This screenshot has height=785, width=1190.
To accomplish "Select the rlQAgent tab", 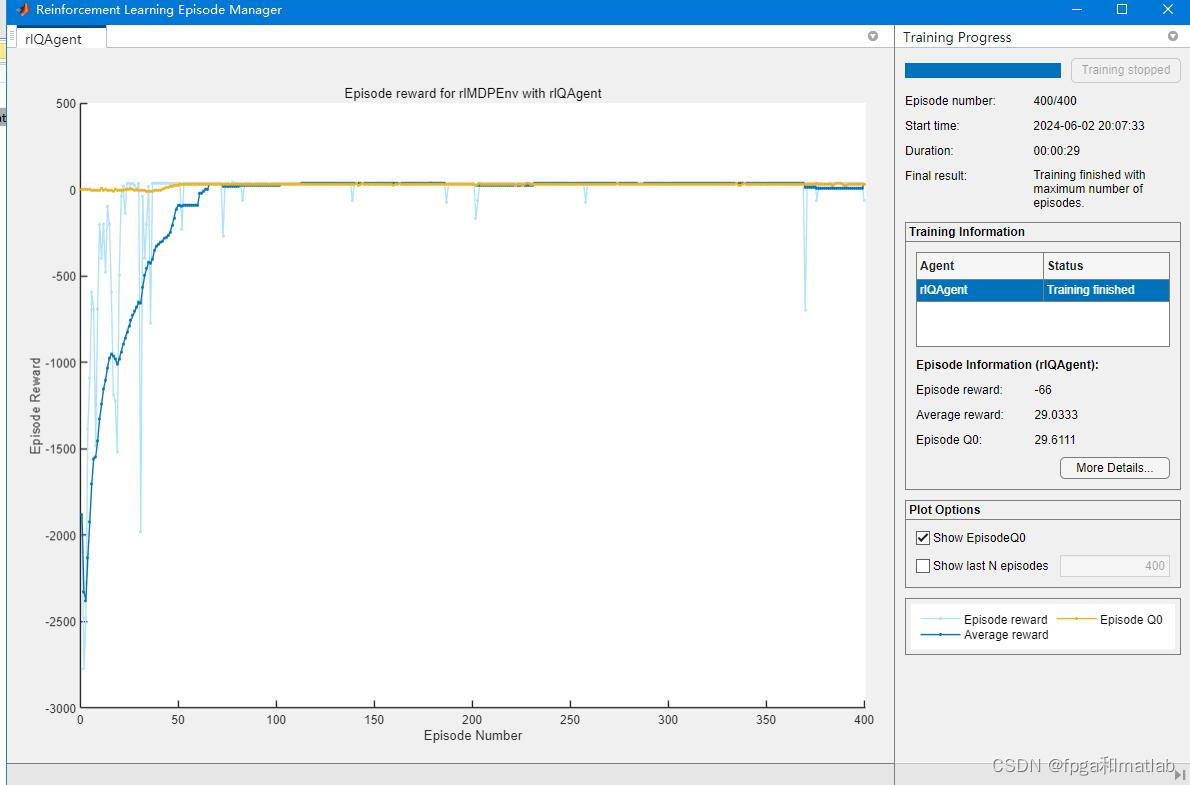I will tap(53, 39).
